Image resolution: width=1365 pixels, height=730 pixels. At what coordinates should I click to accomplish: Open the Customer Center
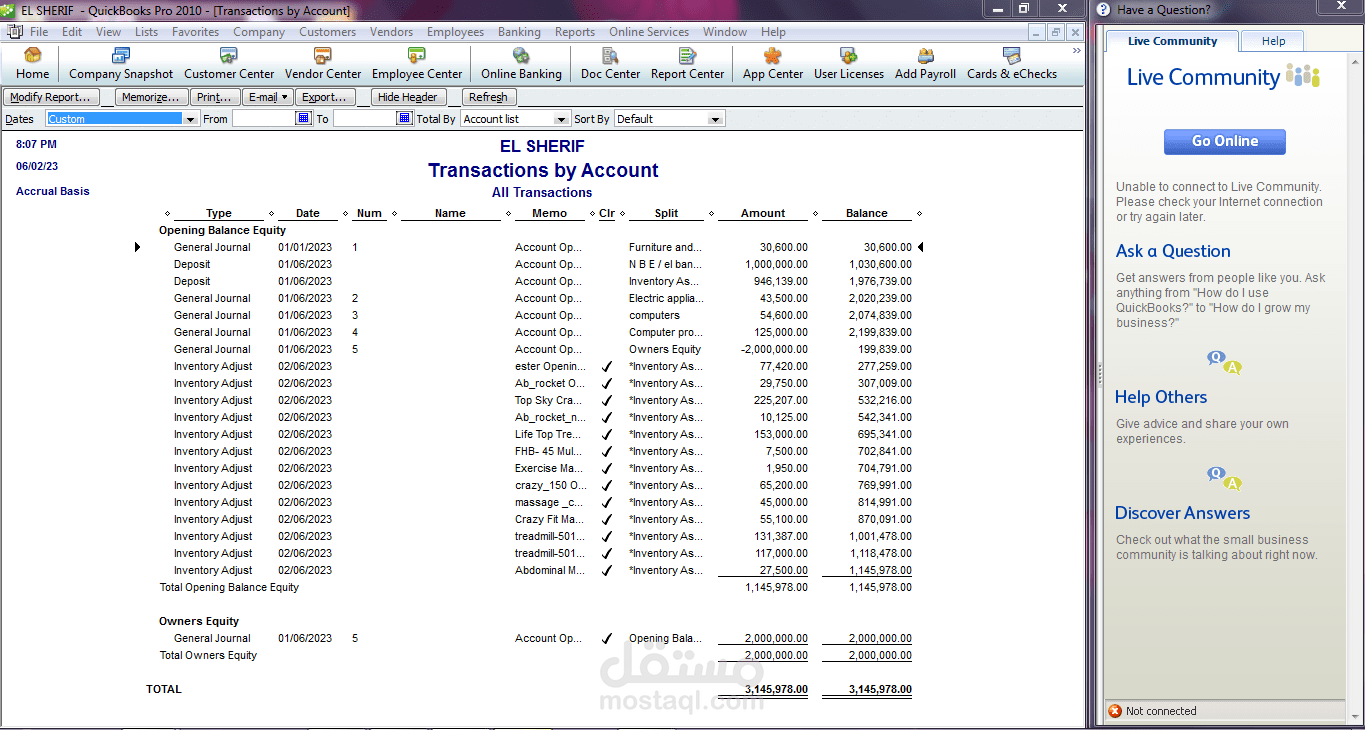229,63
